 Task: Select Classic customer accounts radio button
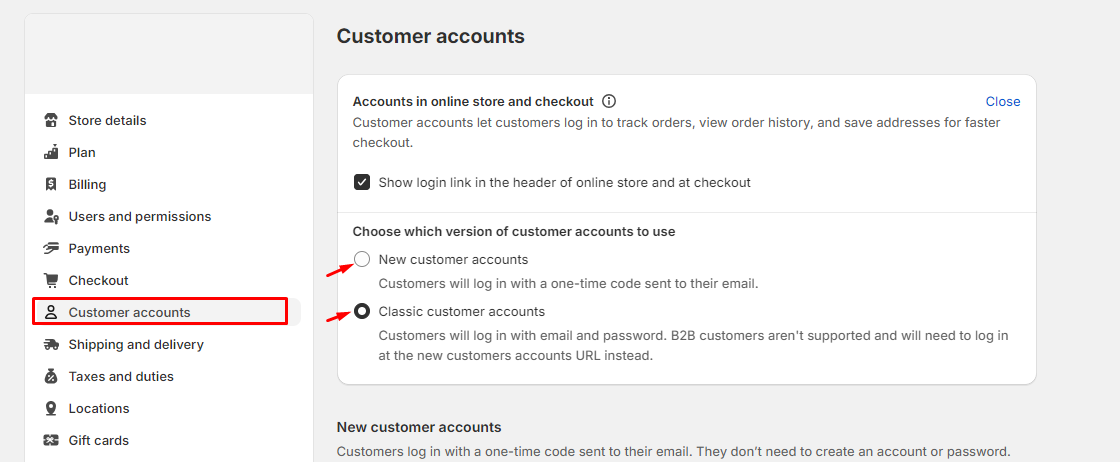click(362, 312)
